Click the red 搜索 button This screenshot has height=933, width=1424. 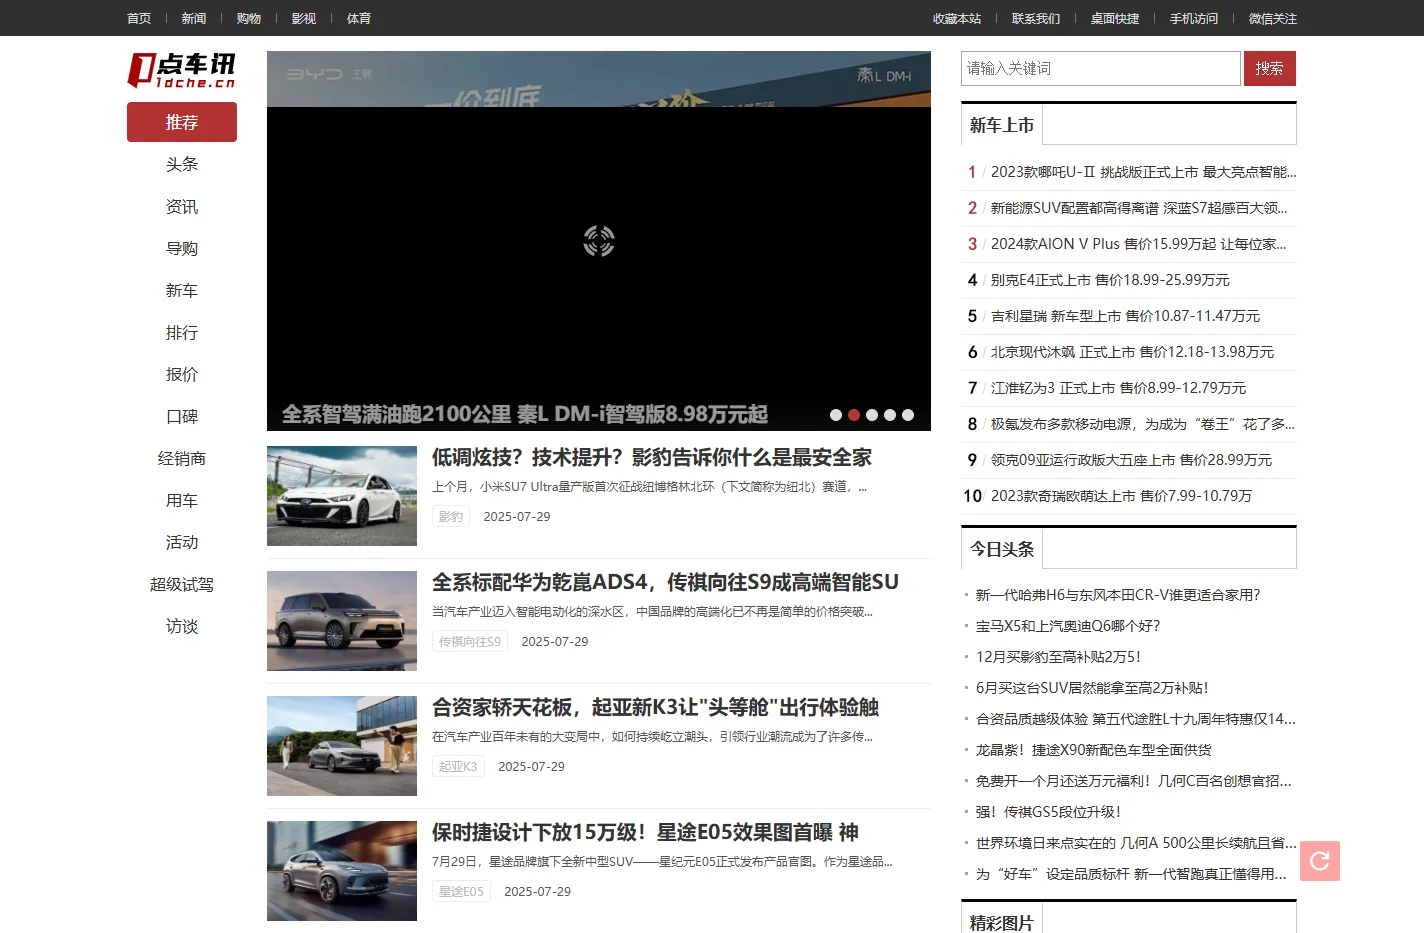click(x=1270, y=68)
